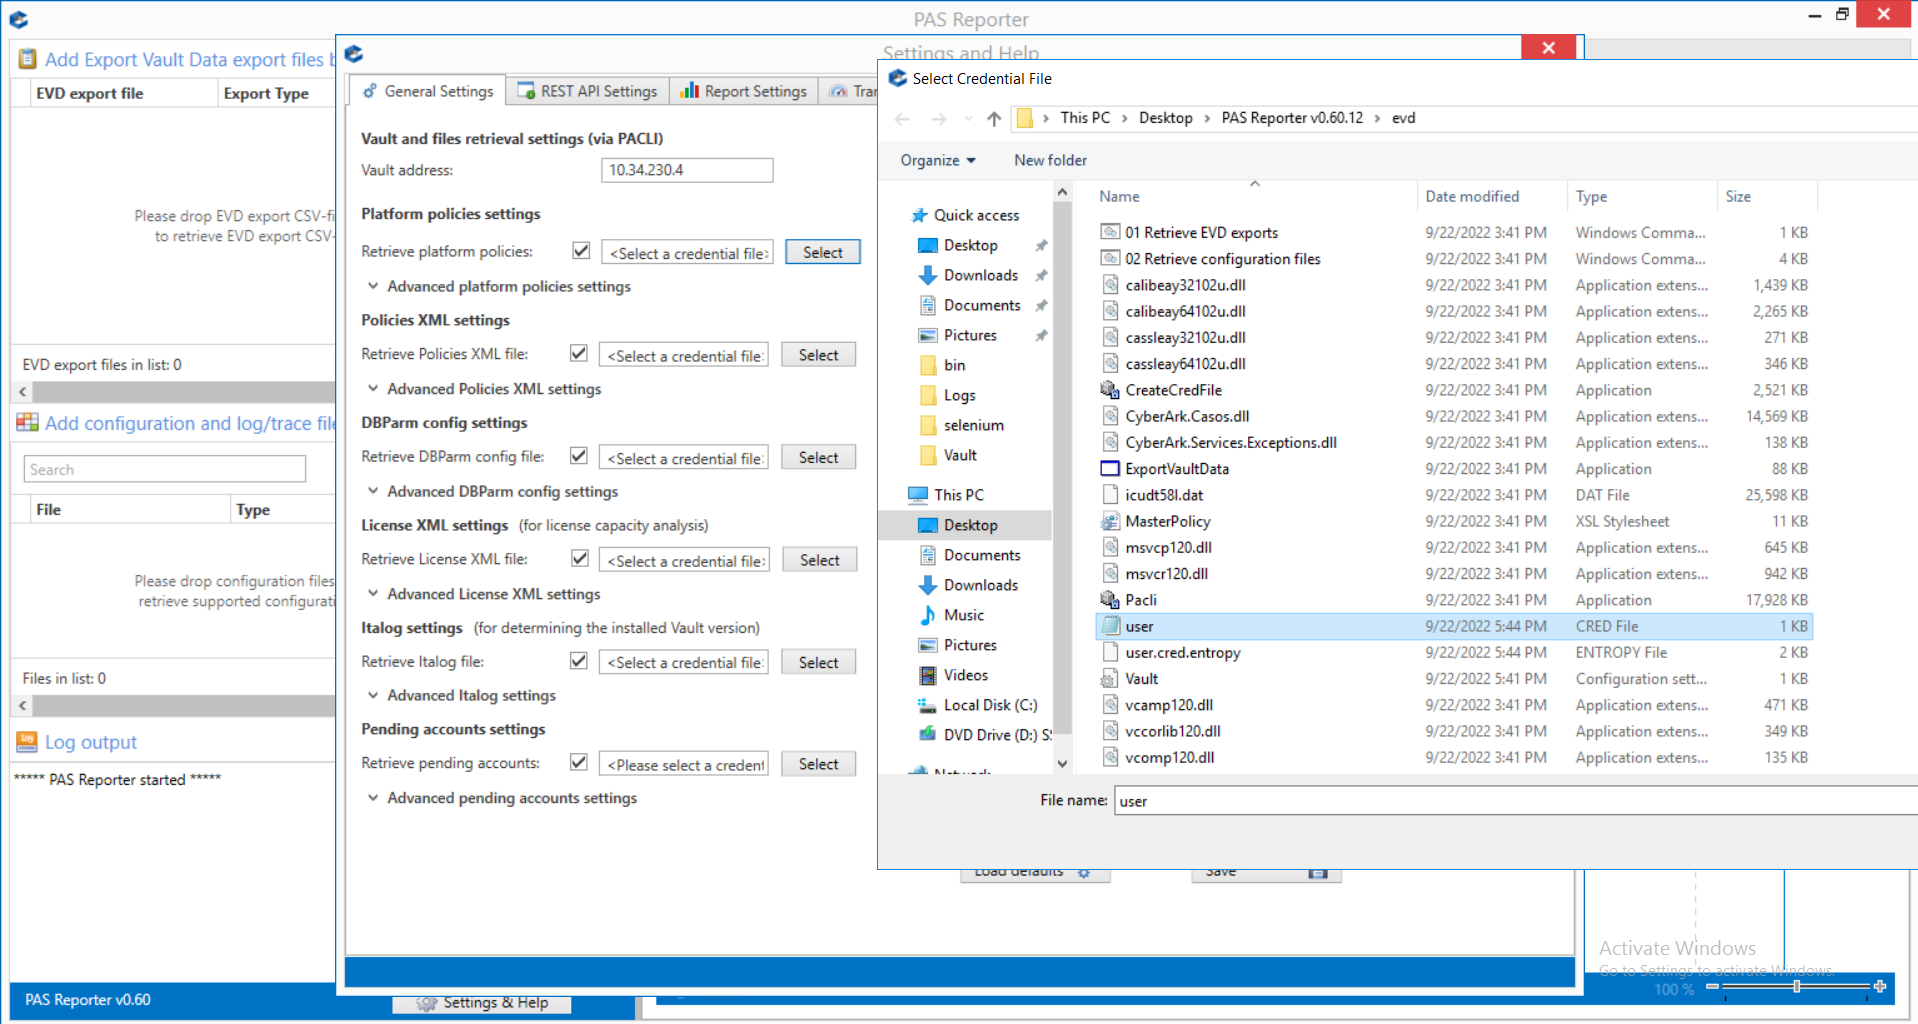Select the Pacli application icon
This screenshot has width=1918, height=1024.
click(x=1109, y=600)
